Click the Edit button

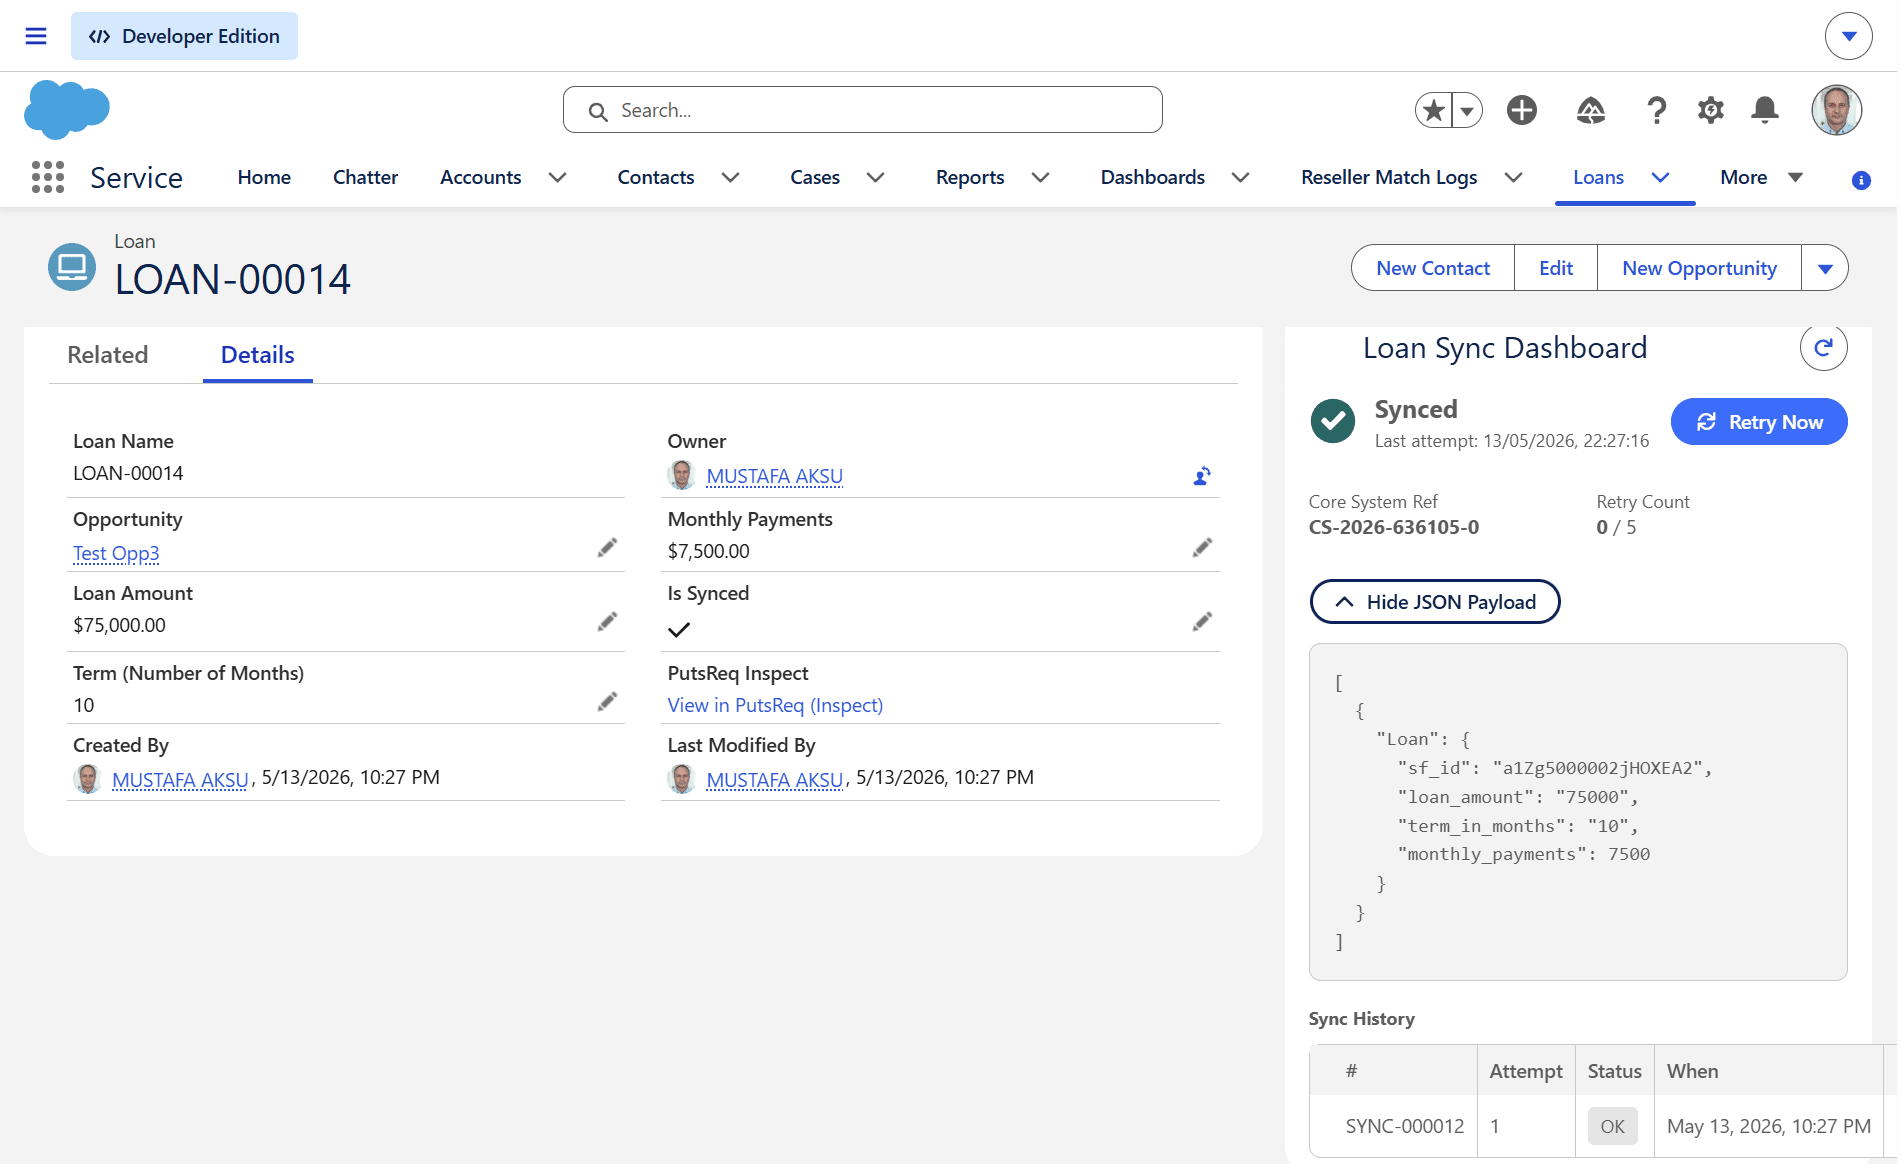(1556, 268)
